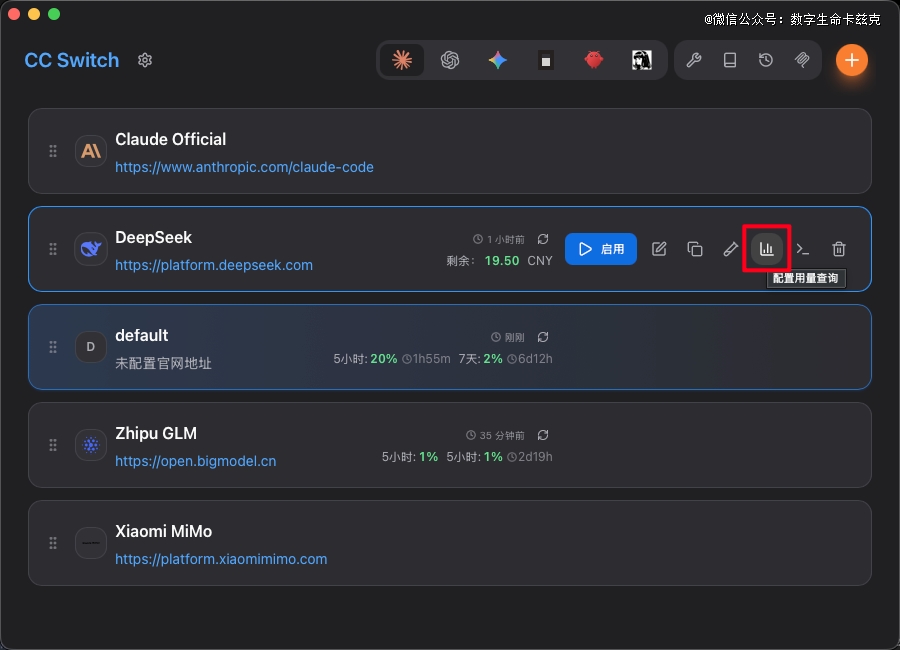Open the platform.xiaomimimo.com link

[221, 559]
